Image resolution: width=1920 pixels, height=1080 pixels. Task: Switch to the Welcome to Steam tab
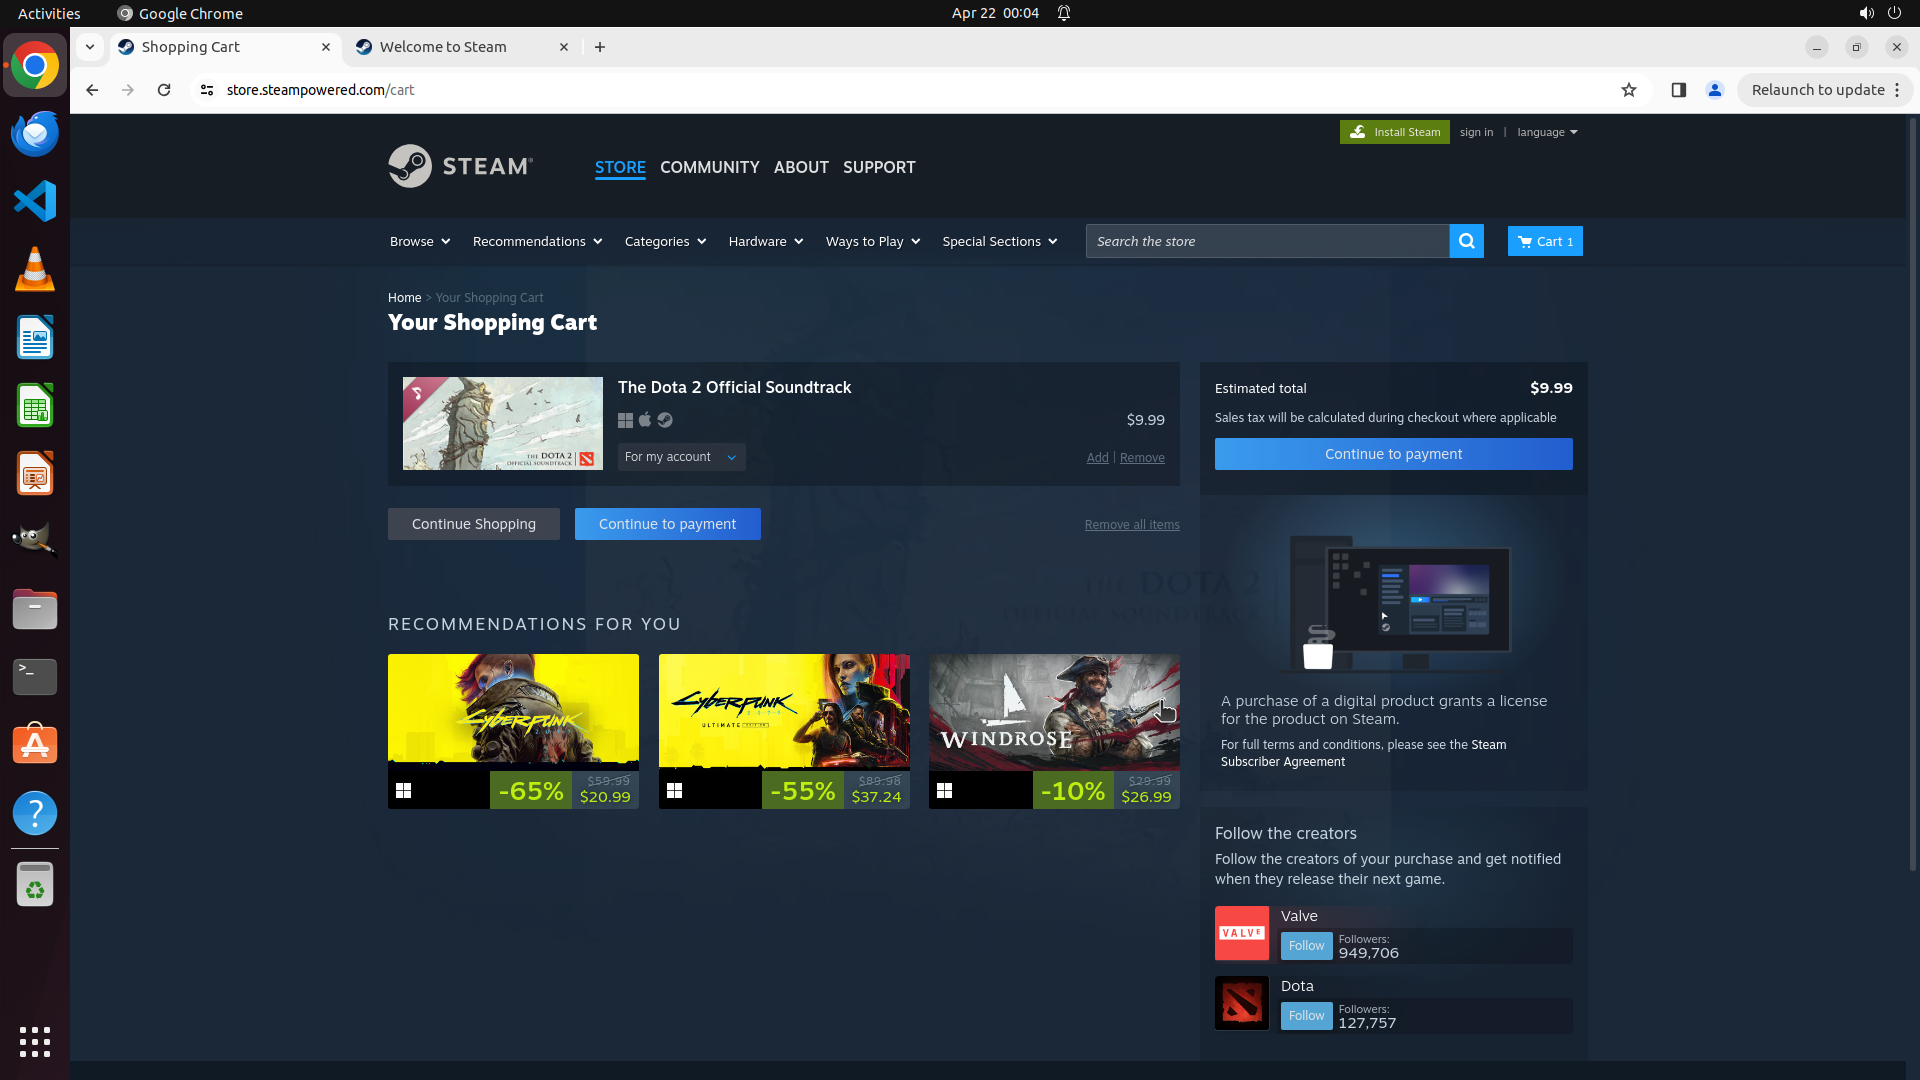click(x=443, y=47)
